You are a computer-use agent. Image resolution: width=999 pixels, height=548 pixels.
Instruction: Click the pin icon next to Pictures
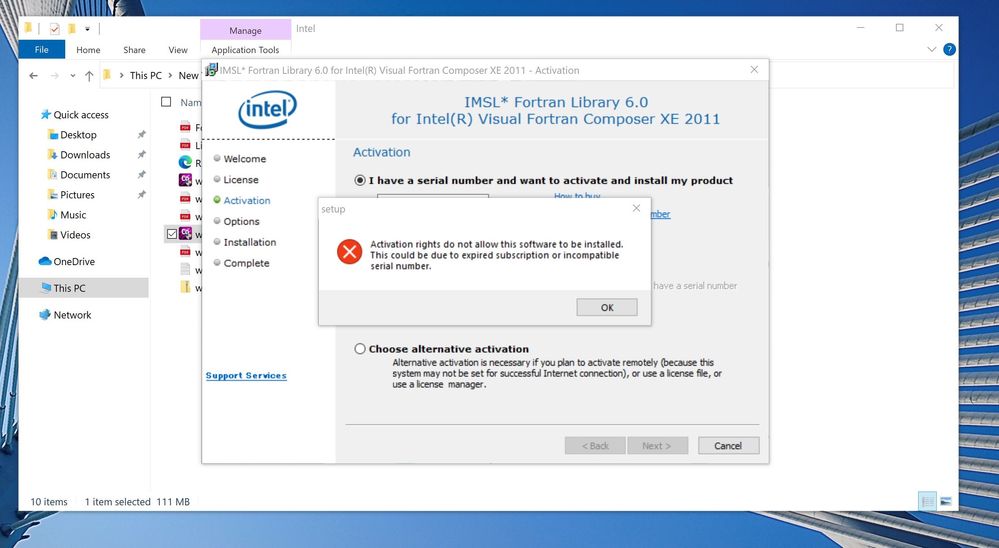coord(141,194)
